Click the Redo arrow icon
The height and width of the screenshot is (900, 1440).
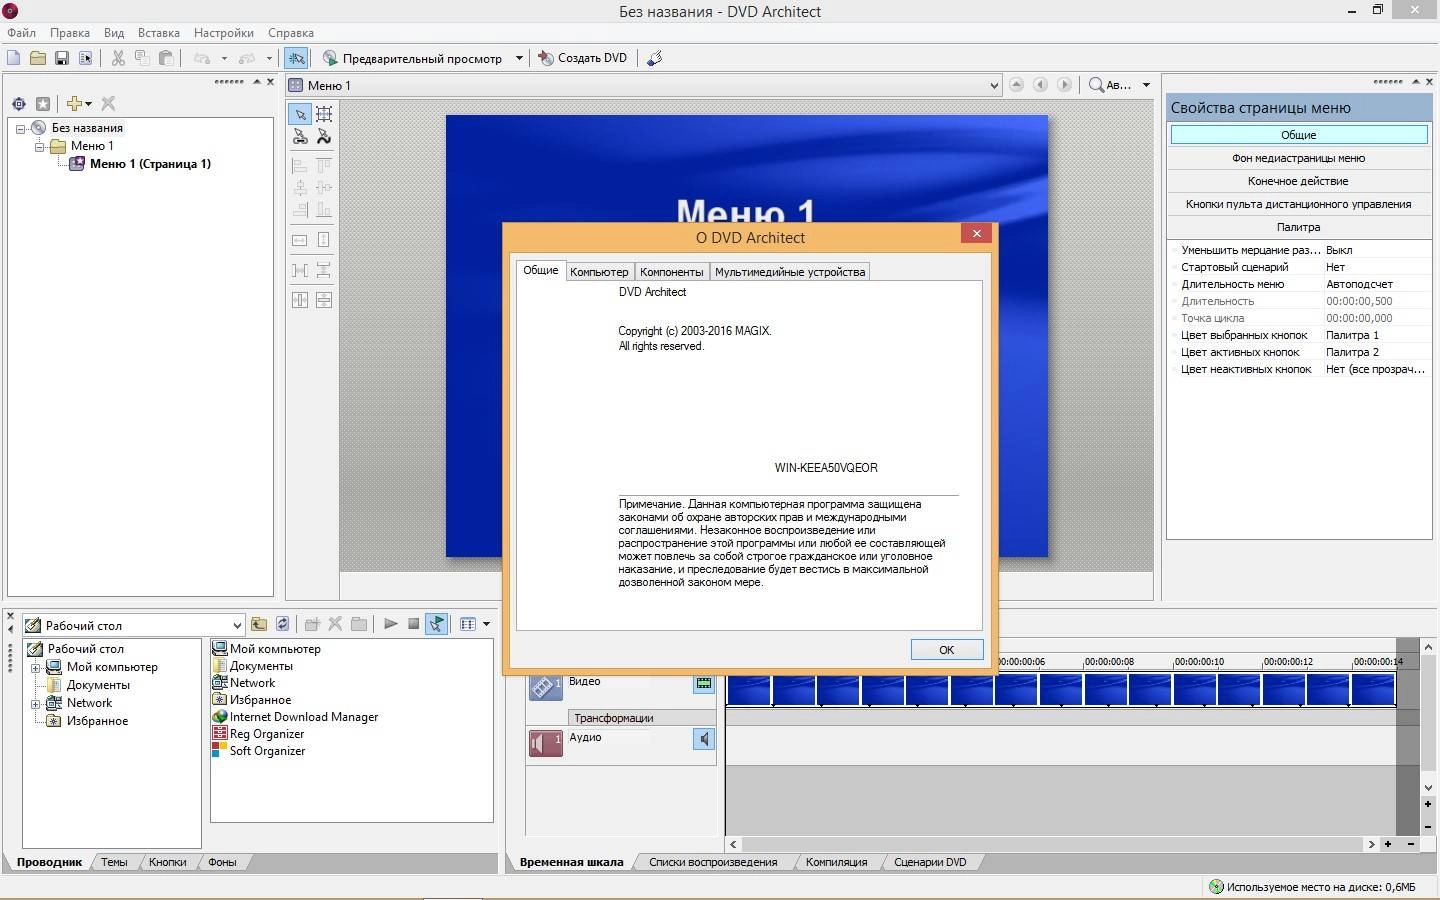[247, 58]
